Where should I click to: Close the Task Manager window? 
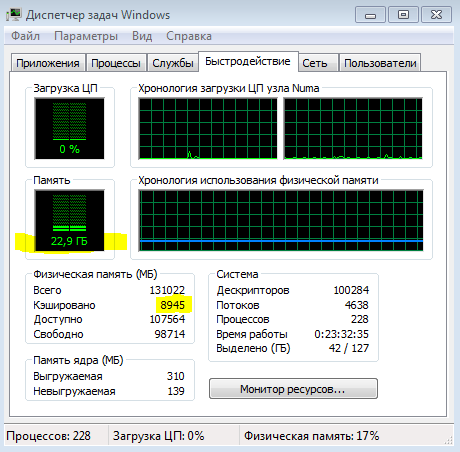pos(436,15)
